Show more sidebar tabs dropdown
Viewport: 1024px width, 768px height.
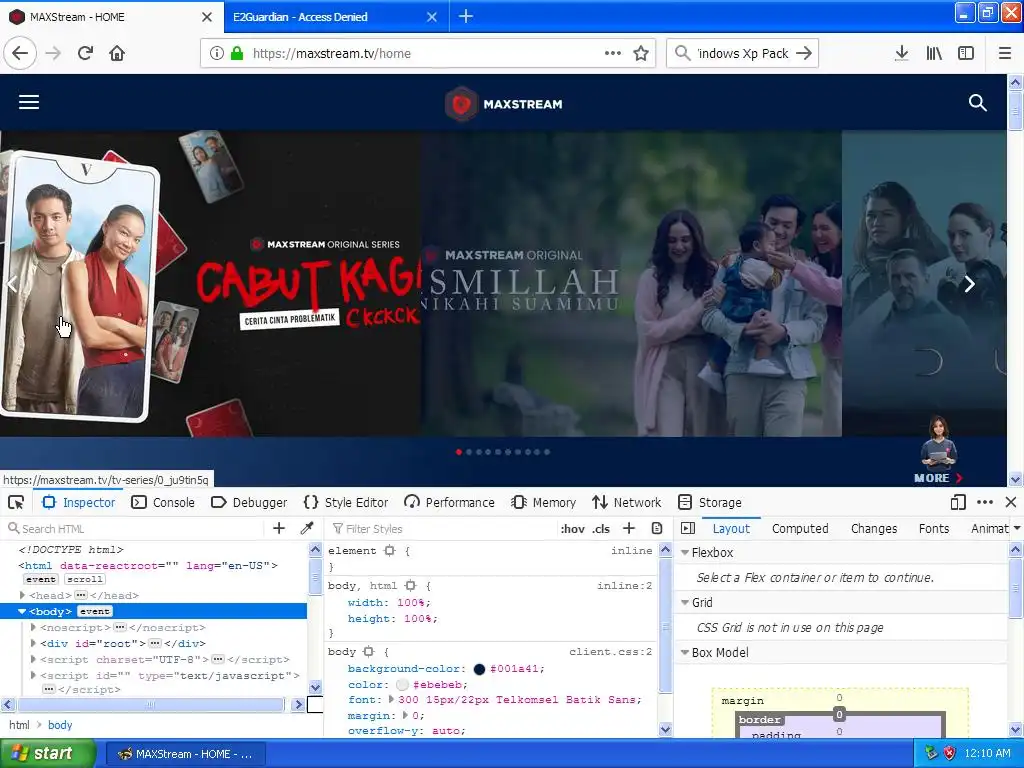pyautogui.click(x=1017, y=528)
